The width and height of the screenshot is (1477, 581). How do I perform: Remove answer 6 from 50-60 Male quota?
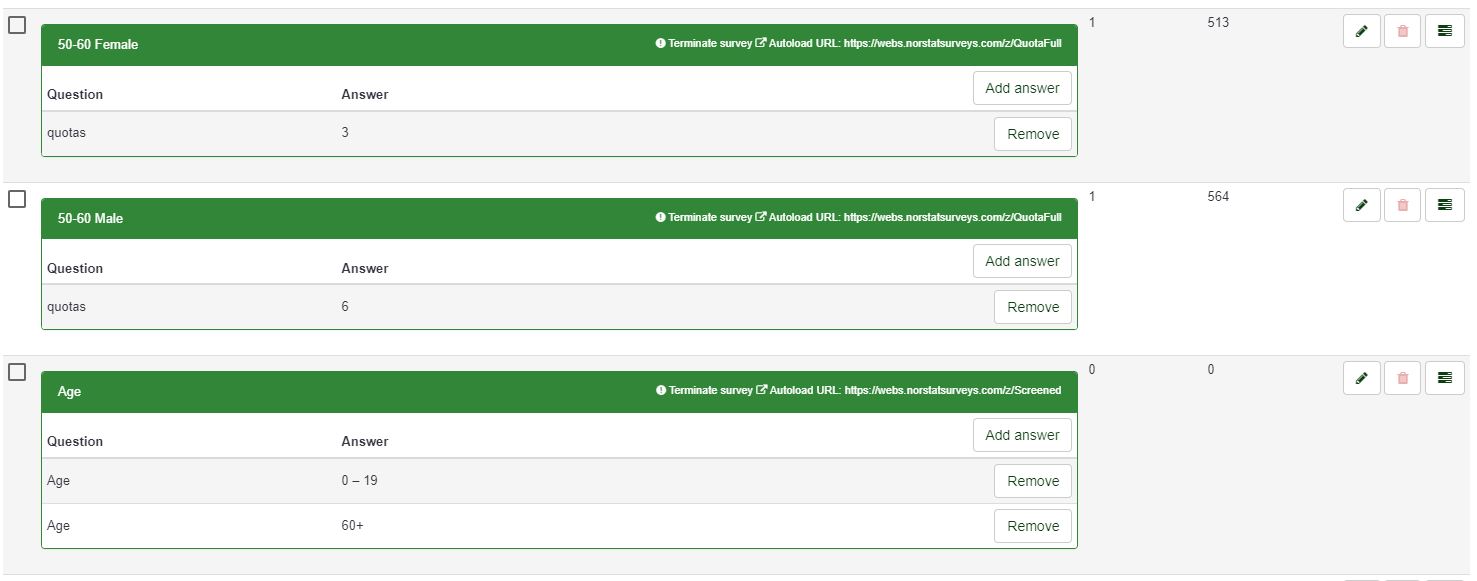1032,307
